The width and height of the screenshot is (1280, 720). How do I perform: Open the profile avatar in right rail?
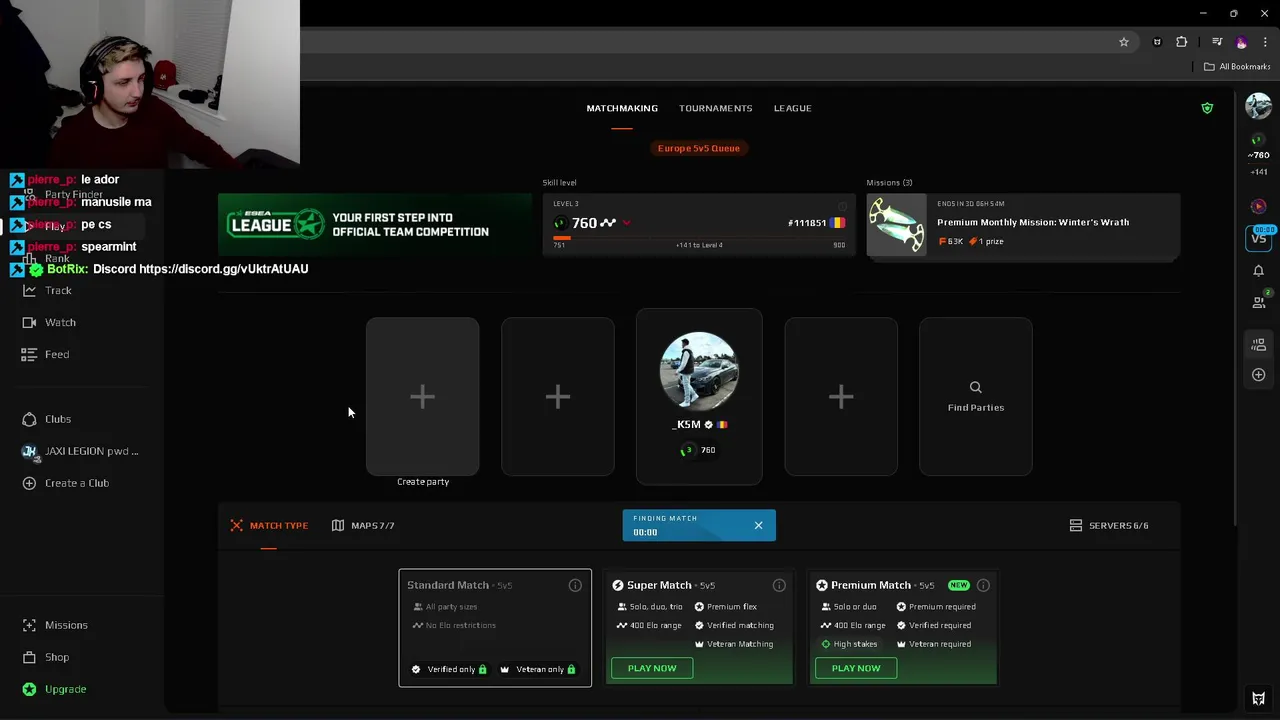1258,105
